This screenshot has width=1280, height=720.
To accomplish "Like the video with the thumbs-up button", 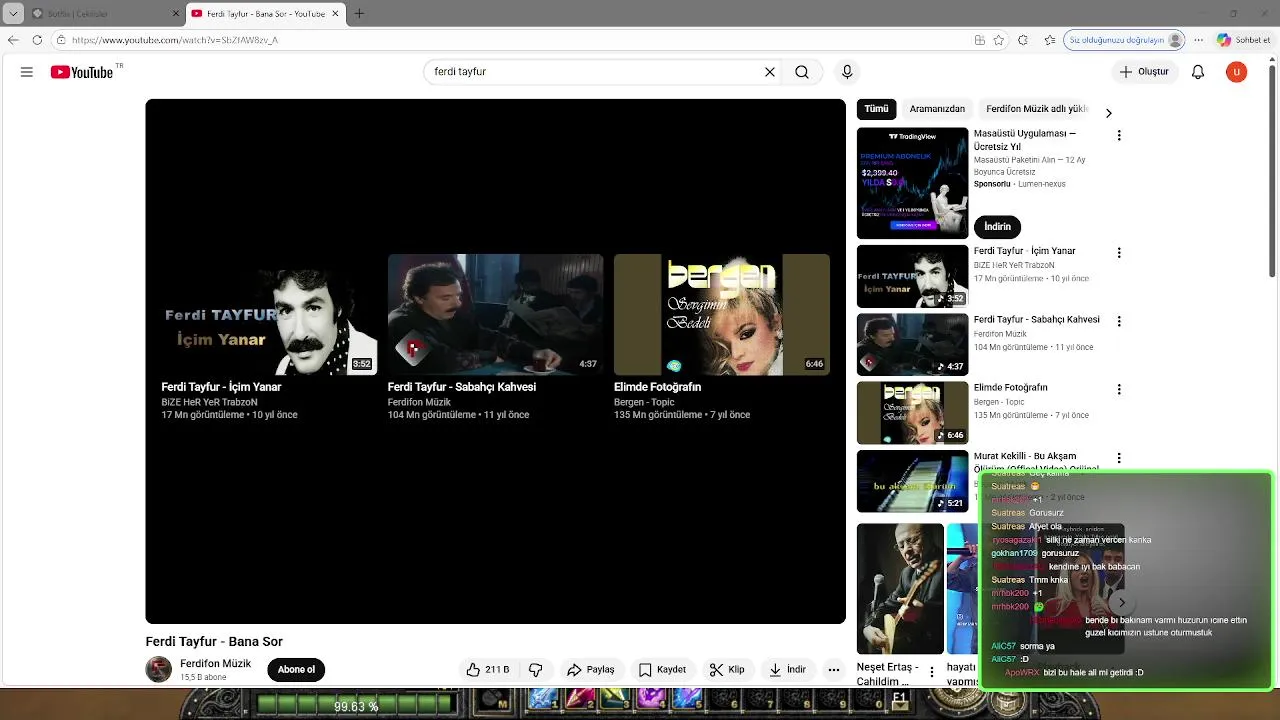I will (x=488, y=670).
